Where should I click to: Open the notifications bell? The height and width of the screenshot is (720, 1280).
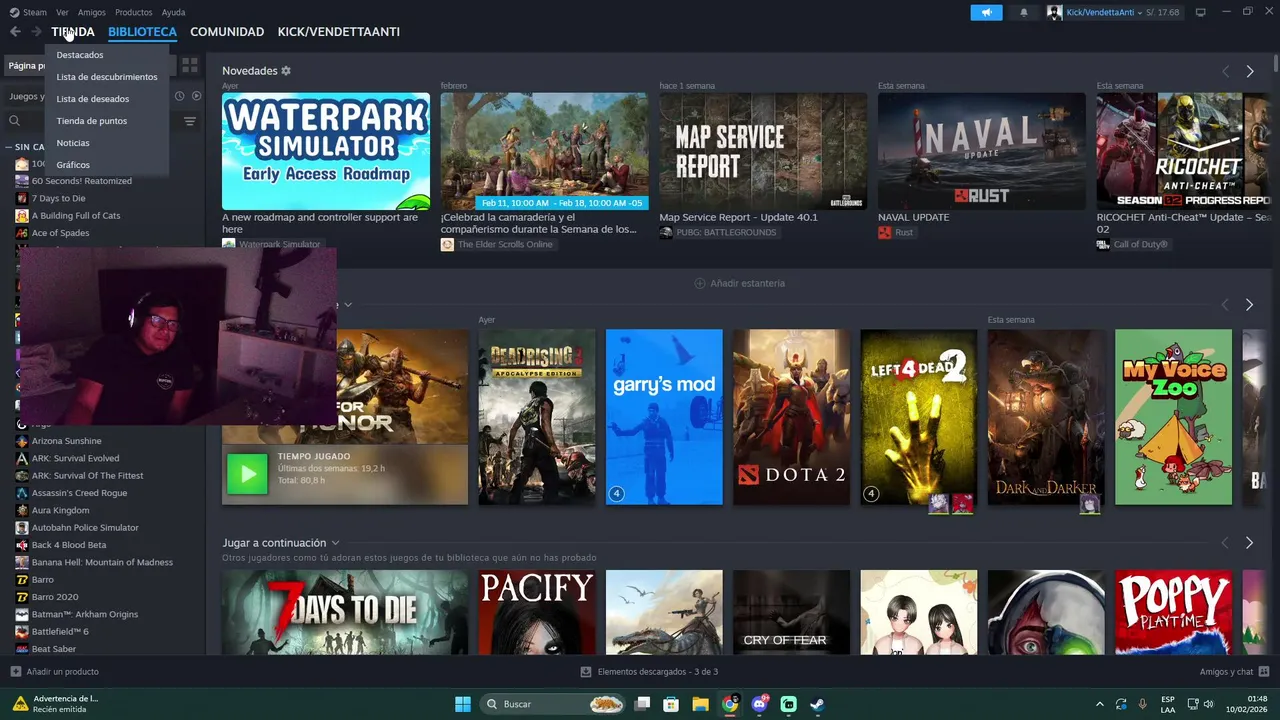coord(1023,12)
